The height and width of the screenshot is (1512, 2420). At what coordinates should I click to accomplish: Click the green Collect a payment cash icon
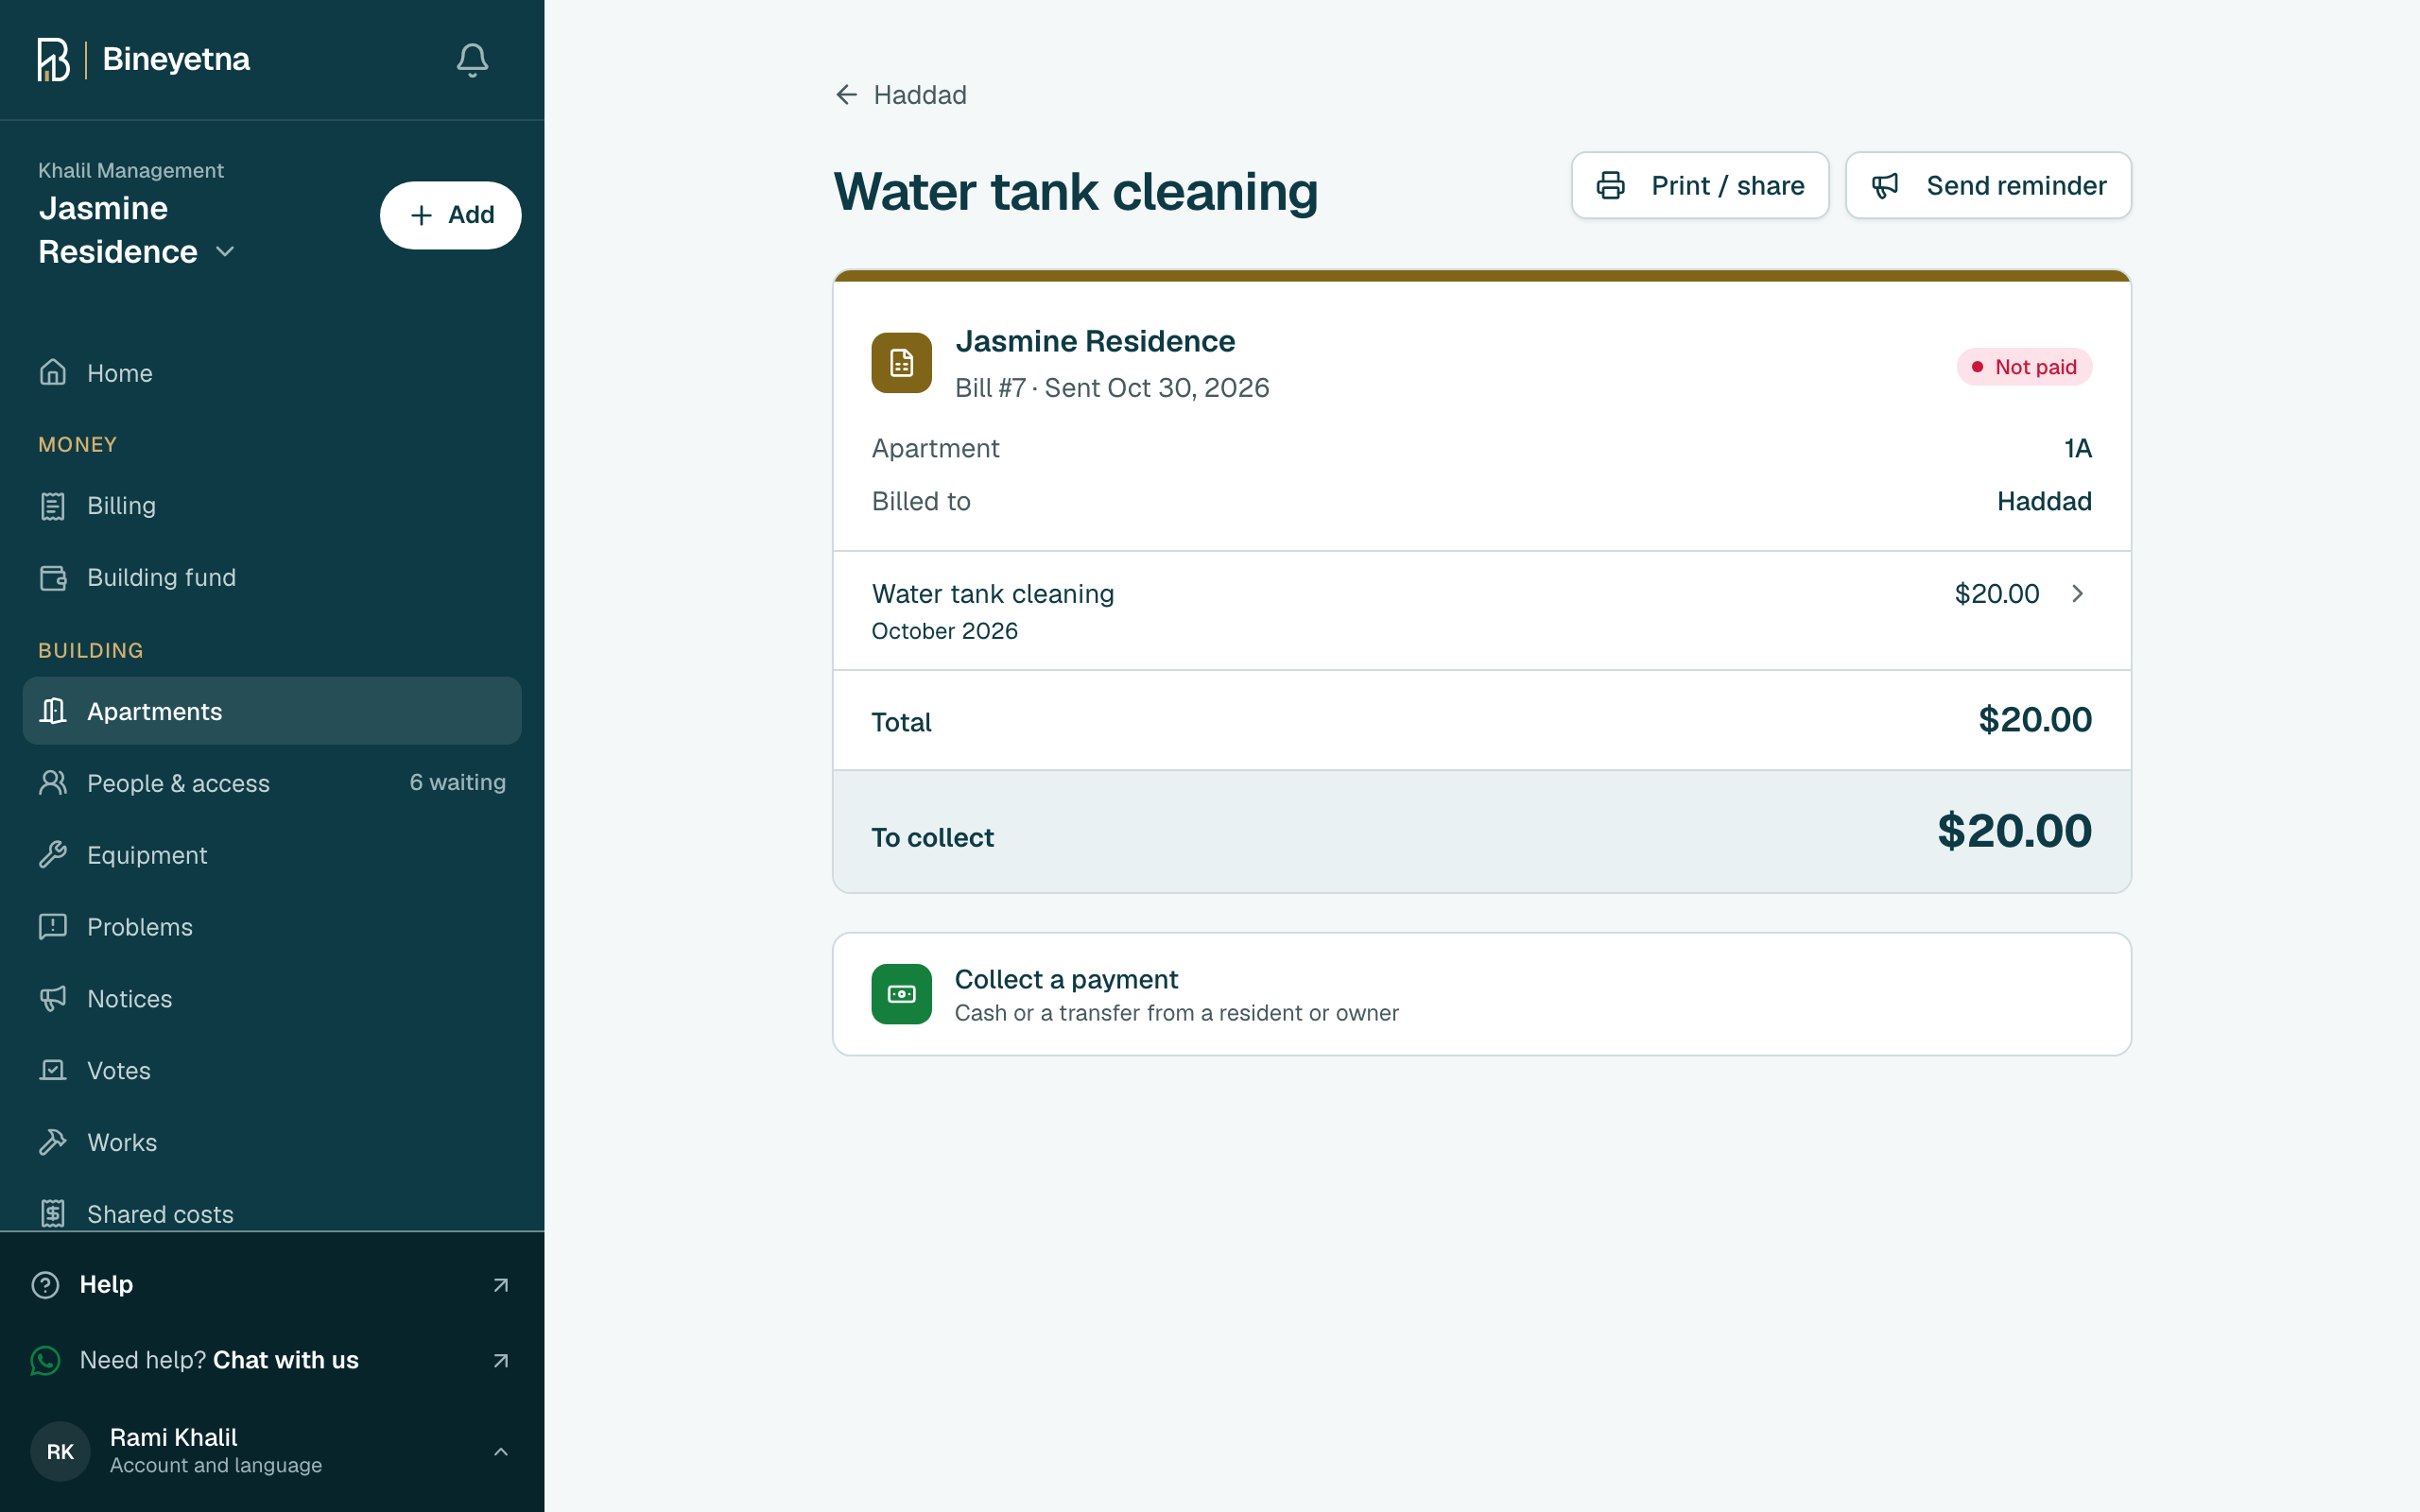point(901,994)
